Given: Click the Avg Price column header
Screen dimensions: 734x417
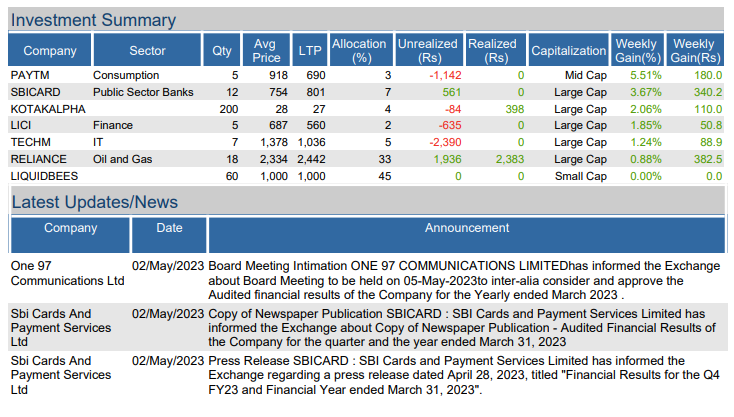Looking at the screenshot, I should (x=266, y=50).
